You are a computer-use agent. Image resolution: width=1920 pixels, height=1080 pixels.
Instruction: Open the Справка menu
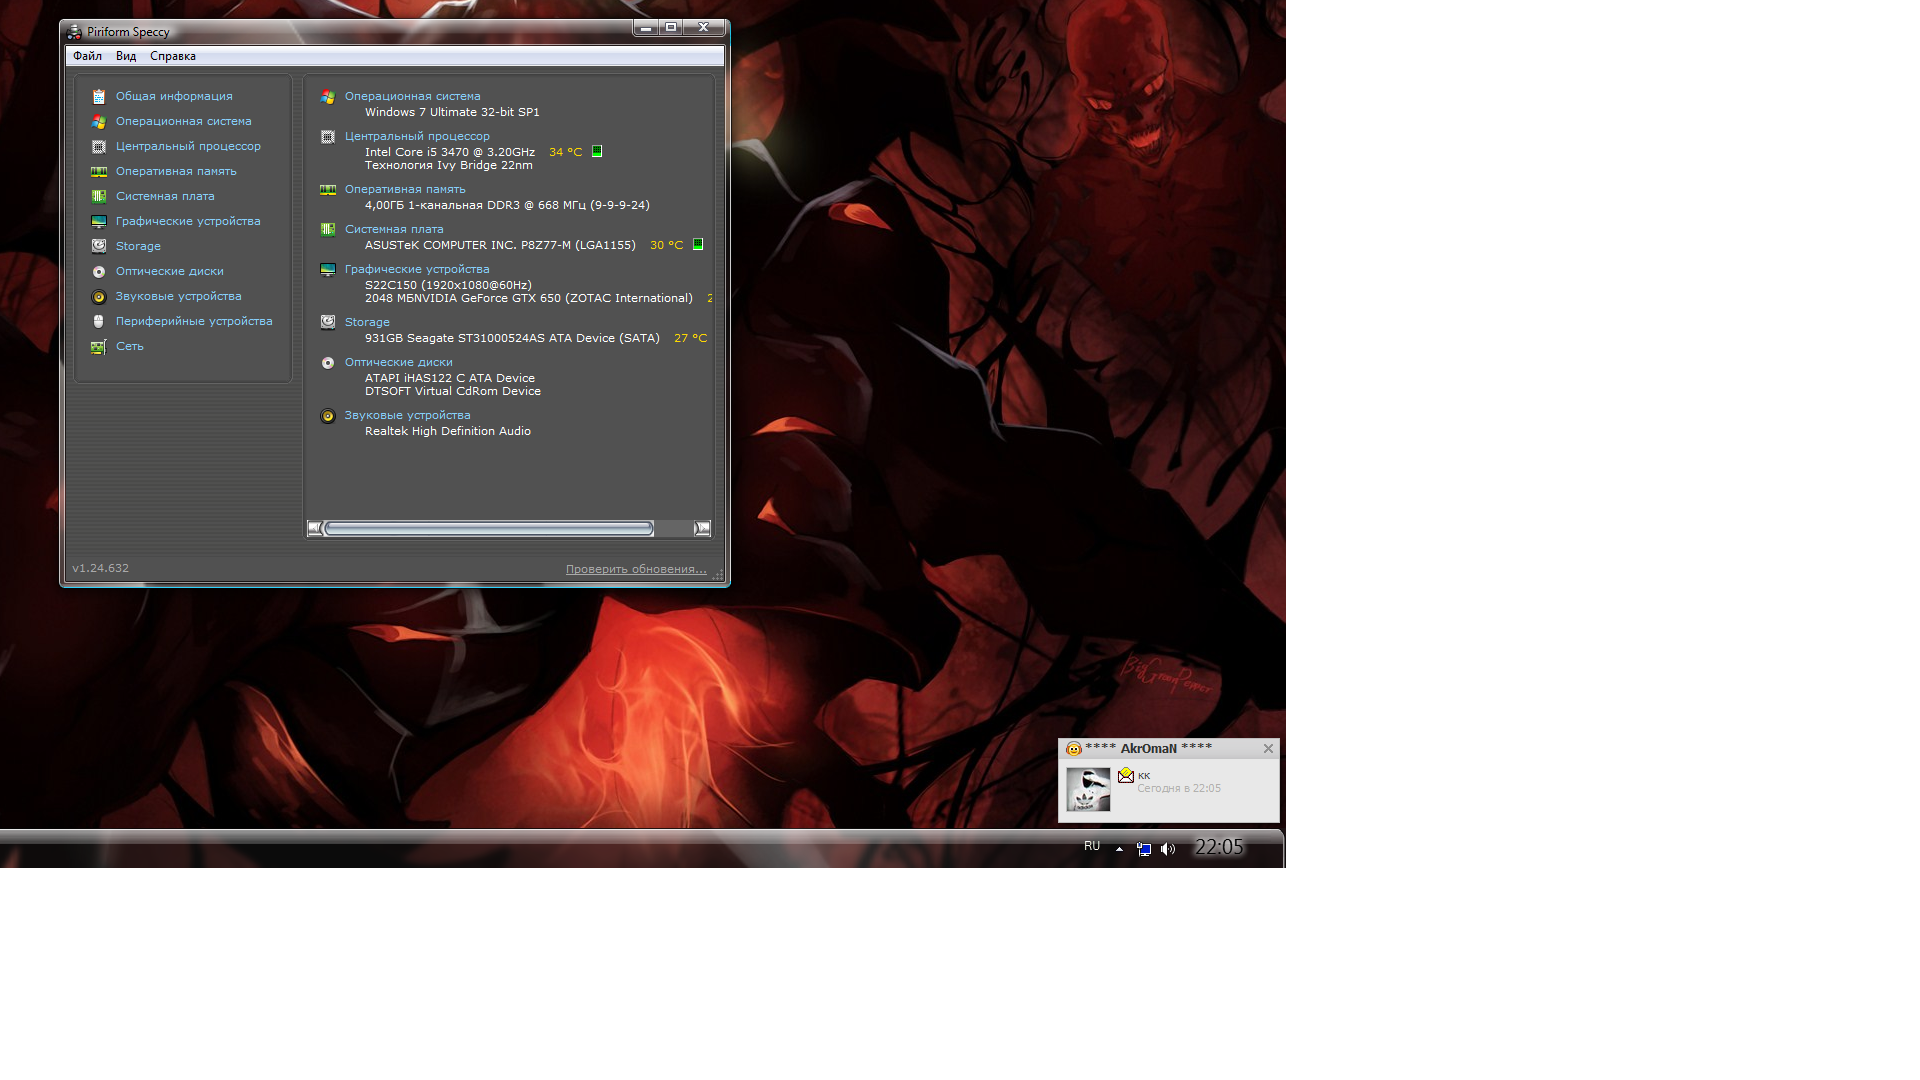(173, 56)
